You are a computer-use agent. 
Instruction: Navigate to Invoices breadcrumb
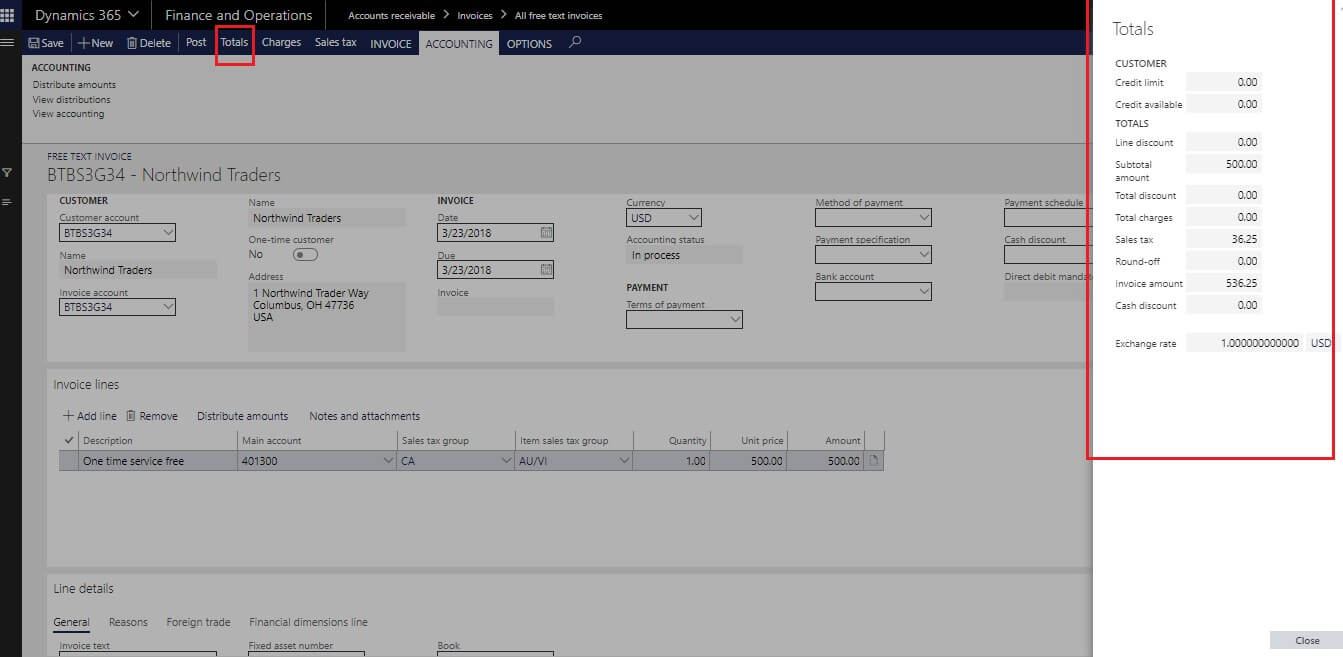(x=475, y=16)
